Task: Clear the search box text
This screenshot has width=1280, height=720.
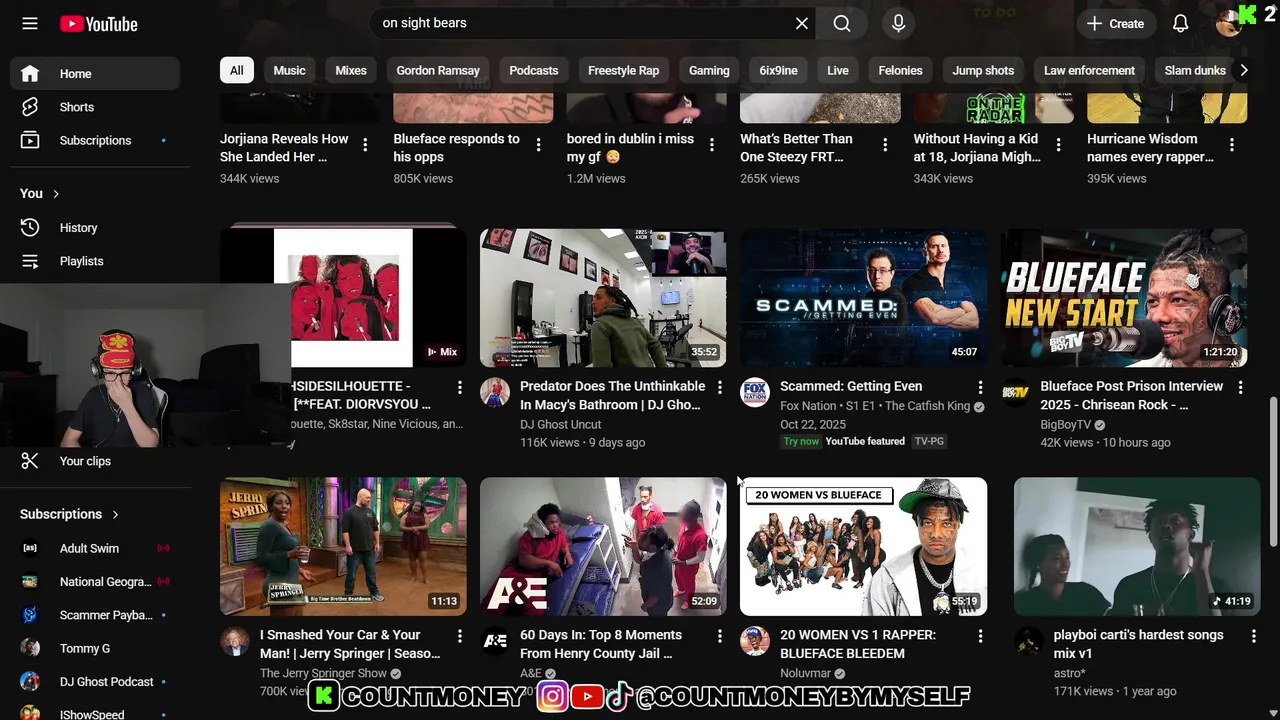Action: click(x=801, y=23)
